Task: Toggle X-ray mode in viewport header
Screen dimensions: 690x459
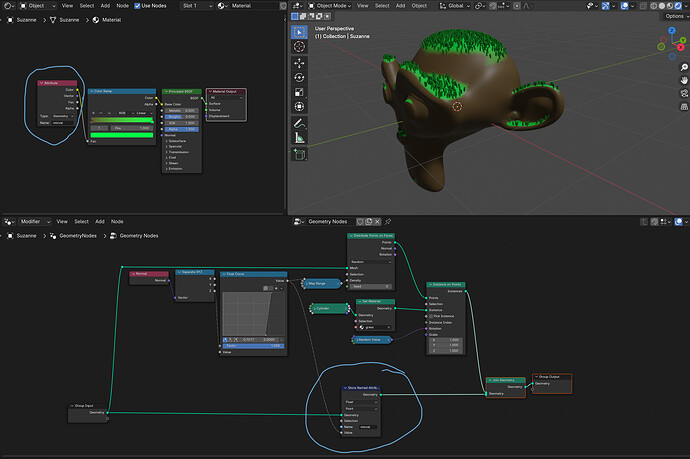Action: click(643, 6)
